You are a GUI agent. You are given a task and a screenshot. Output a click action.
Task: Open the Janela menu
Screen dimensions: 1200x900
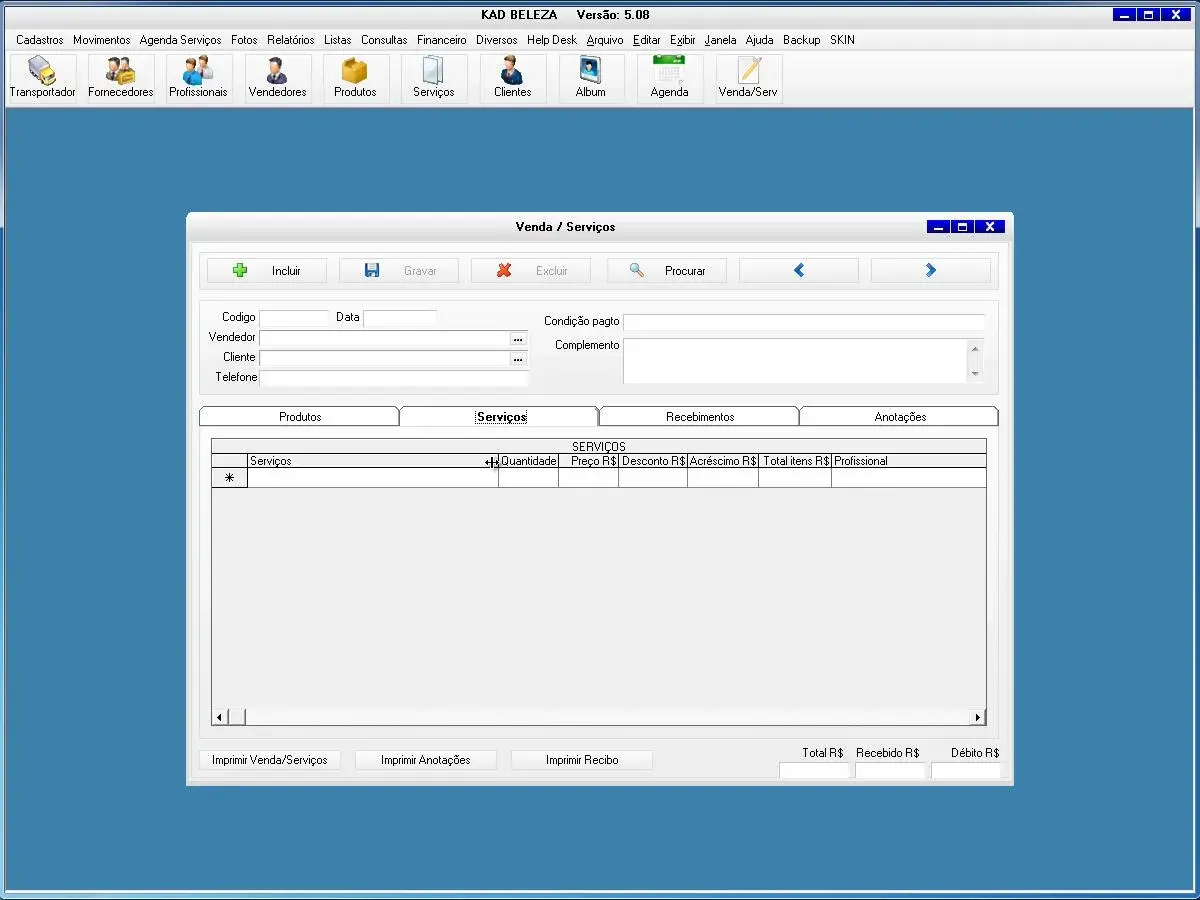pyautogui.click(x=720, y=40)
